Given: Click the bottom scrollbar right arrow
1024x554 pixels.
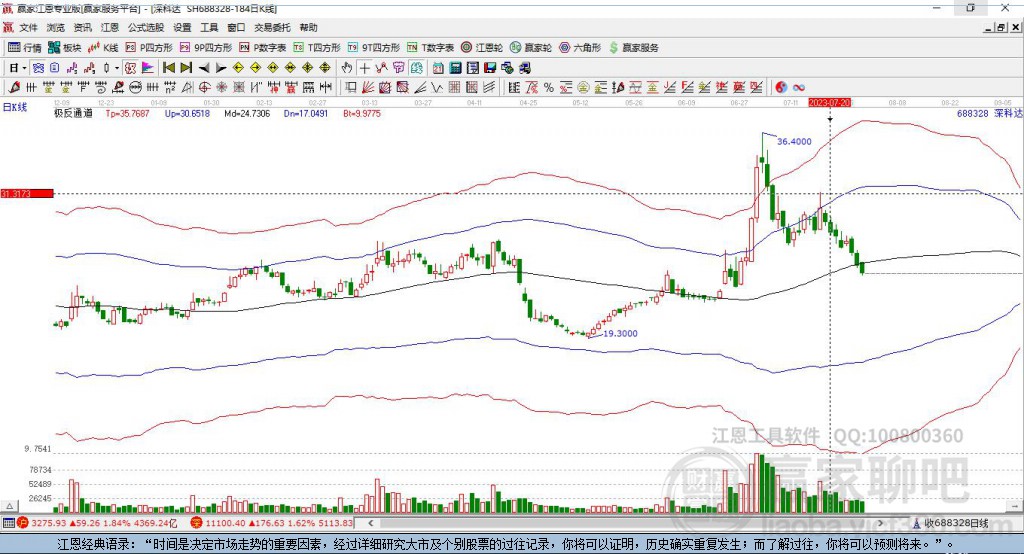Looking at the screenshot, I should tap(880, 523).
